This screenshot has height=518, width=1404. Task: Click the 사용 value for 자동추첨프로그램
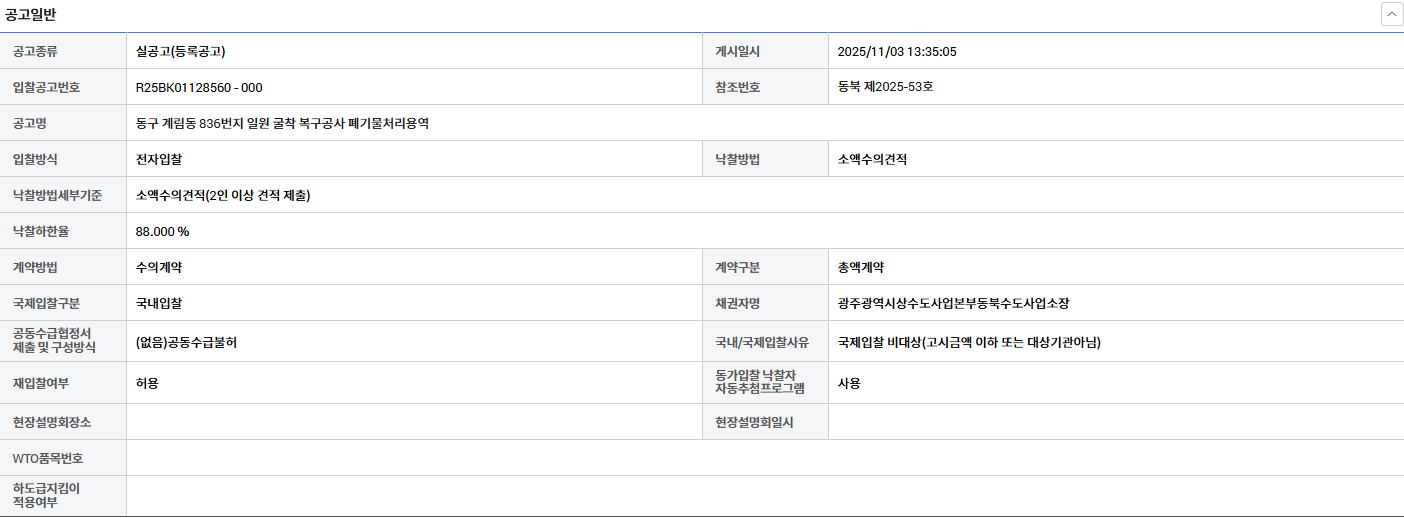point(849,383)
